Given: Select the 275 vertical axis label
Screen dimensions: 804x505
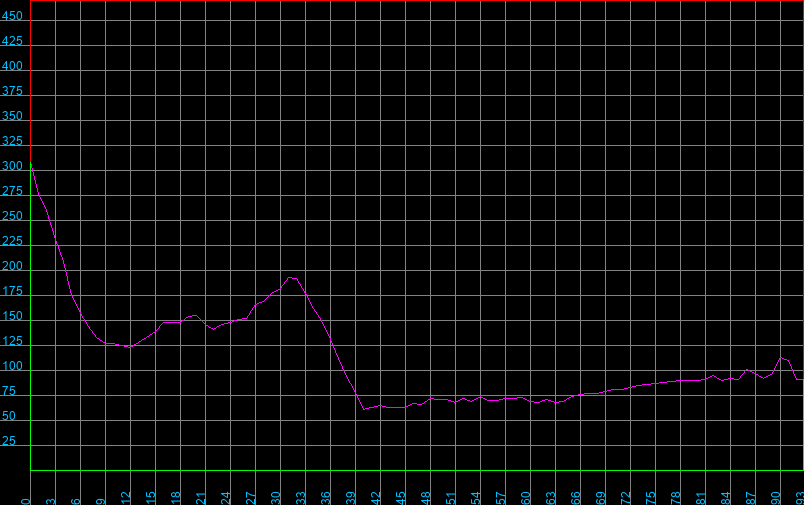Looking at the screenshot, I should (x=12, y=191).
